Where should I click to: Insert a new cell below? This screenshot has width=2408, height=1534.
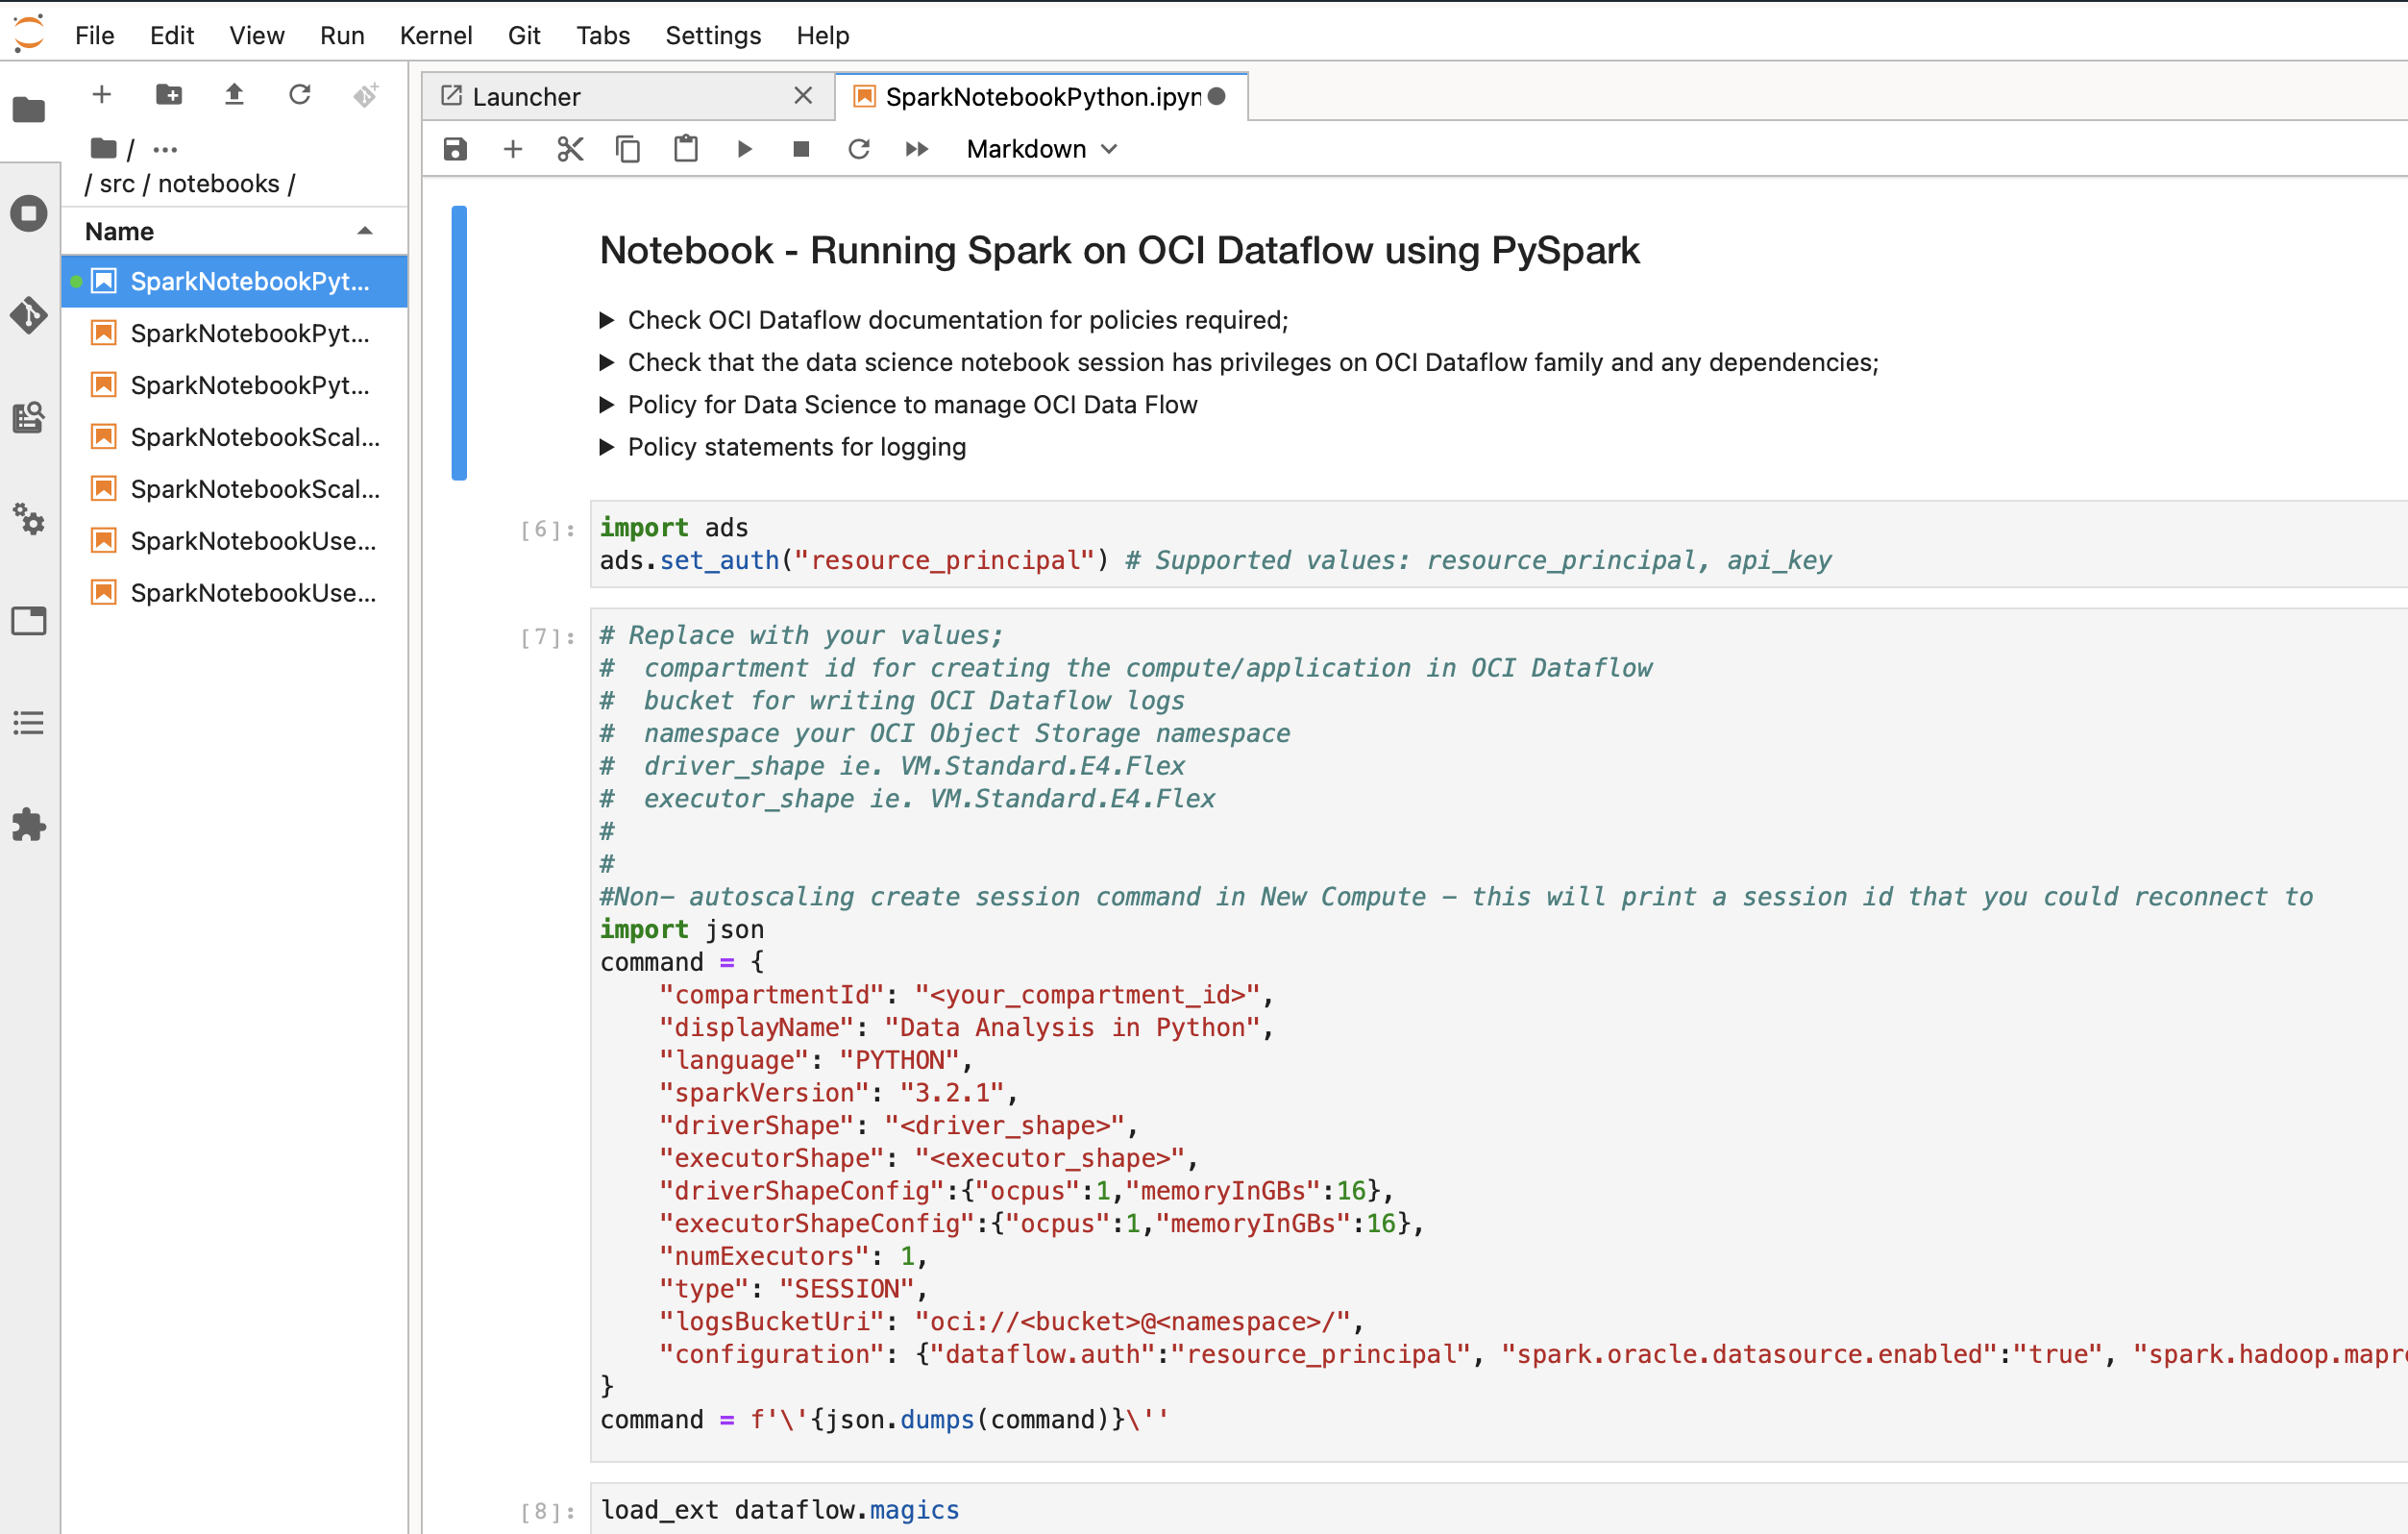[512, 148]
